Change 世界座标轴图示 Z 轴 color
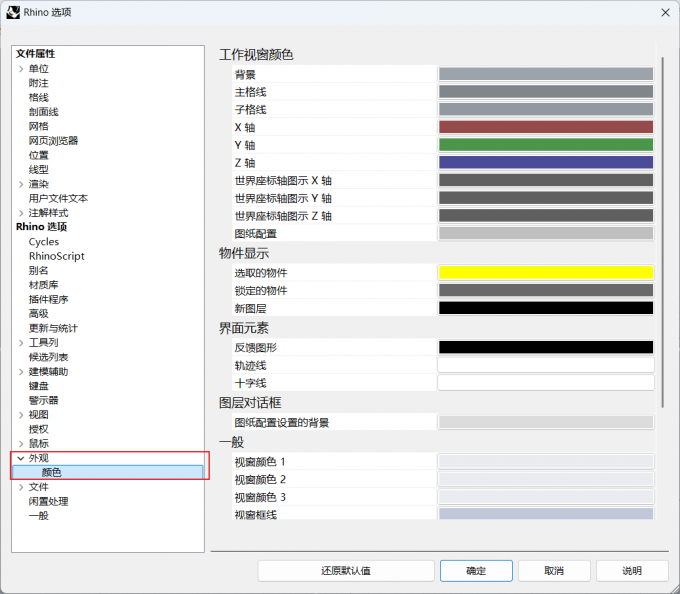This screenshot has height=594, width=680. pyautogui.click(x=546, y=215)
